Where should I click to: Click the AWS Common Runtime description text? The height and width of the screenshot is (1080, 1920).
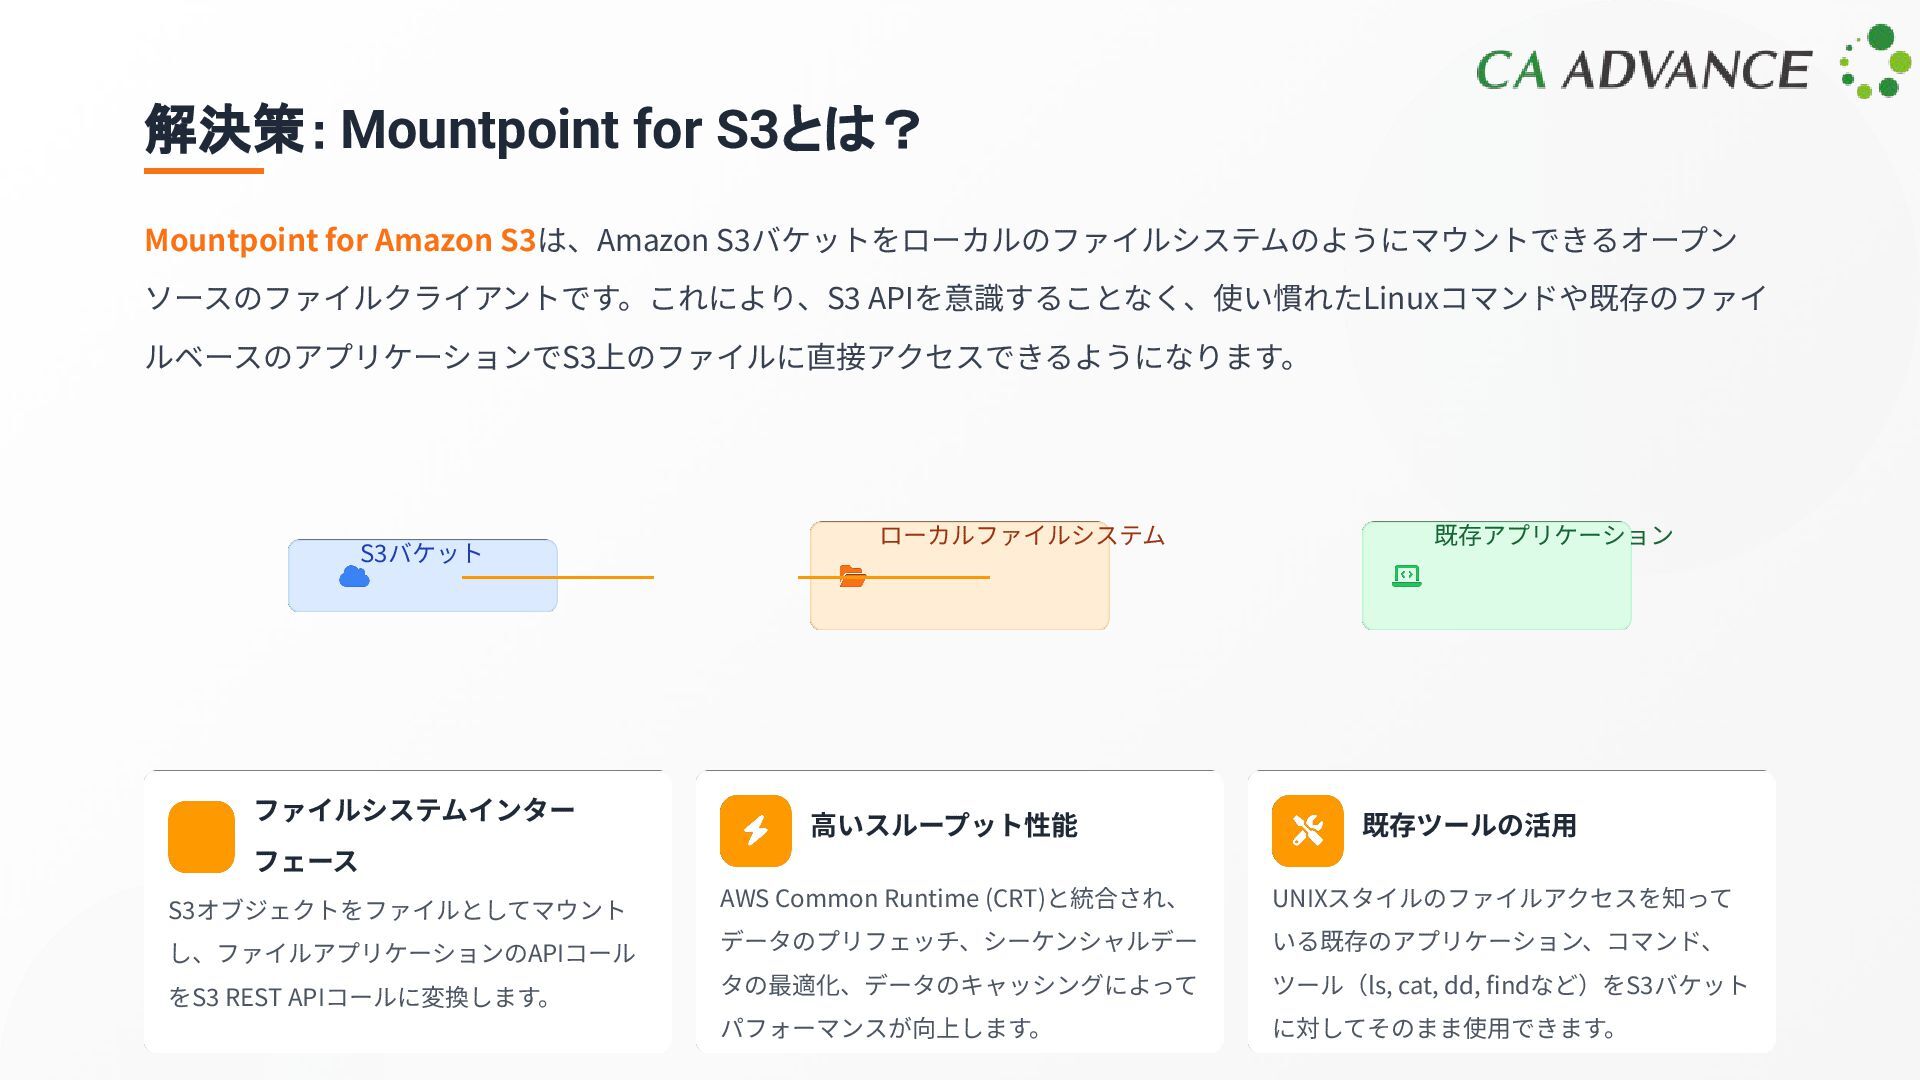[x=958, y=962]
